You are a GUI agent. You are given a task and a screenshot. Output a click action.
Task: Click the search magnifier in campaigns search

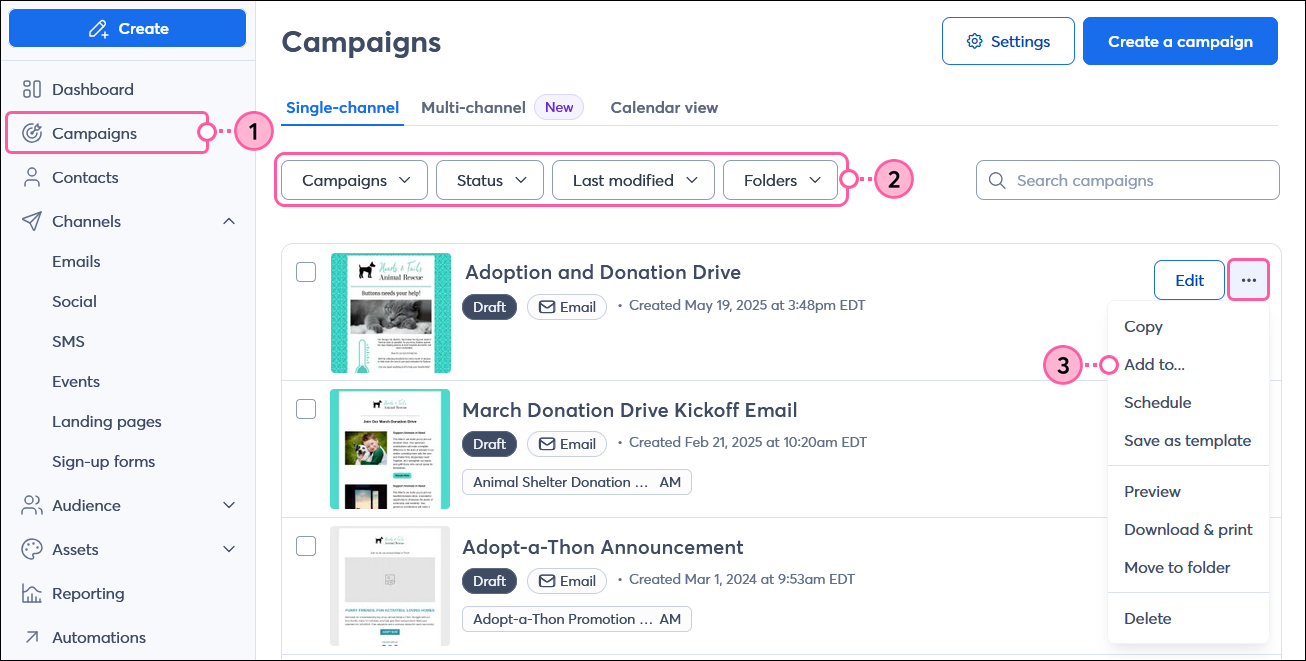click(996, 180)
